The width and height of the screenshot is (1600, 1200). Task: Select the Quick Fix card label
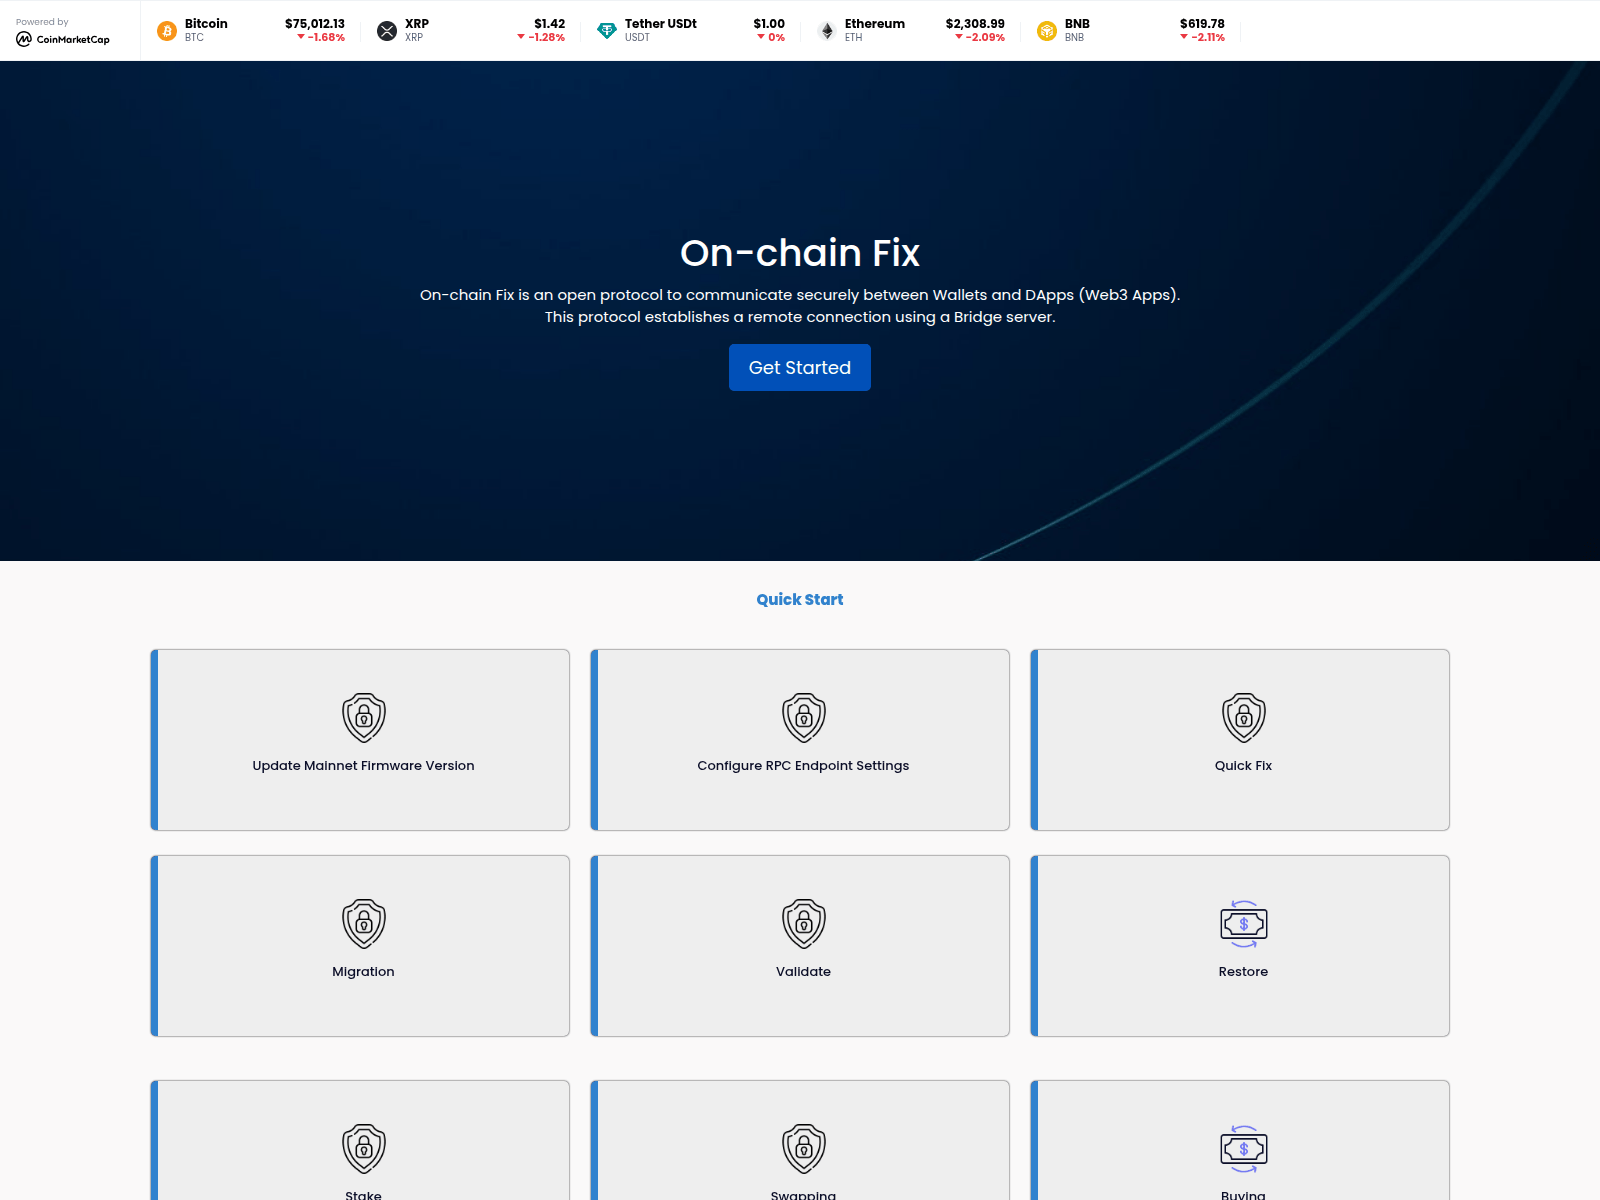(1243, 765)
